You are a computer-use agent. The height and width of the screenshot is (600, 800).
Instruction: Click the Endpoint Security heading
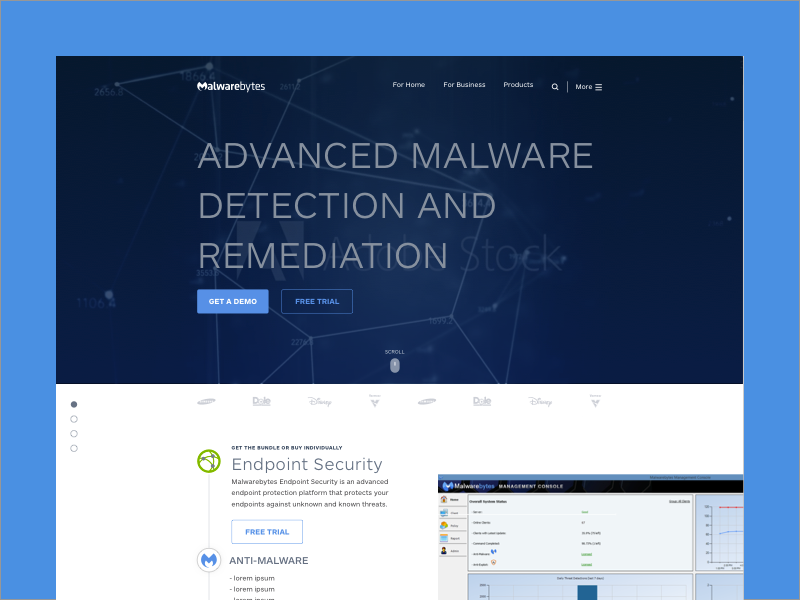307,464
